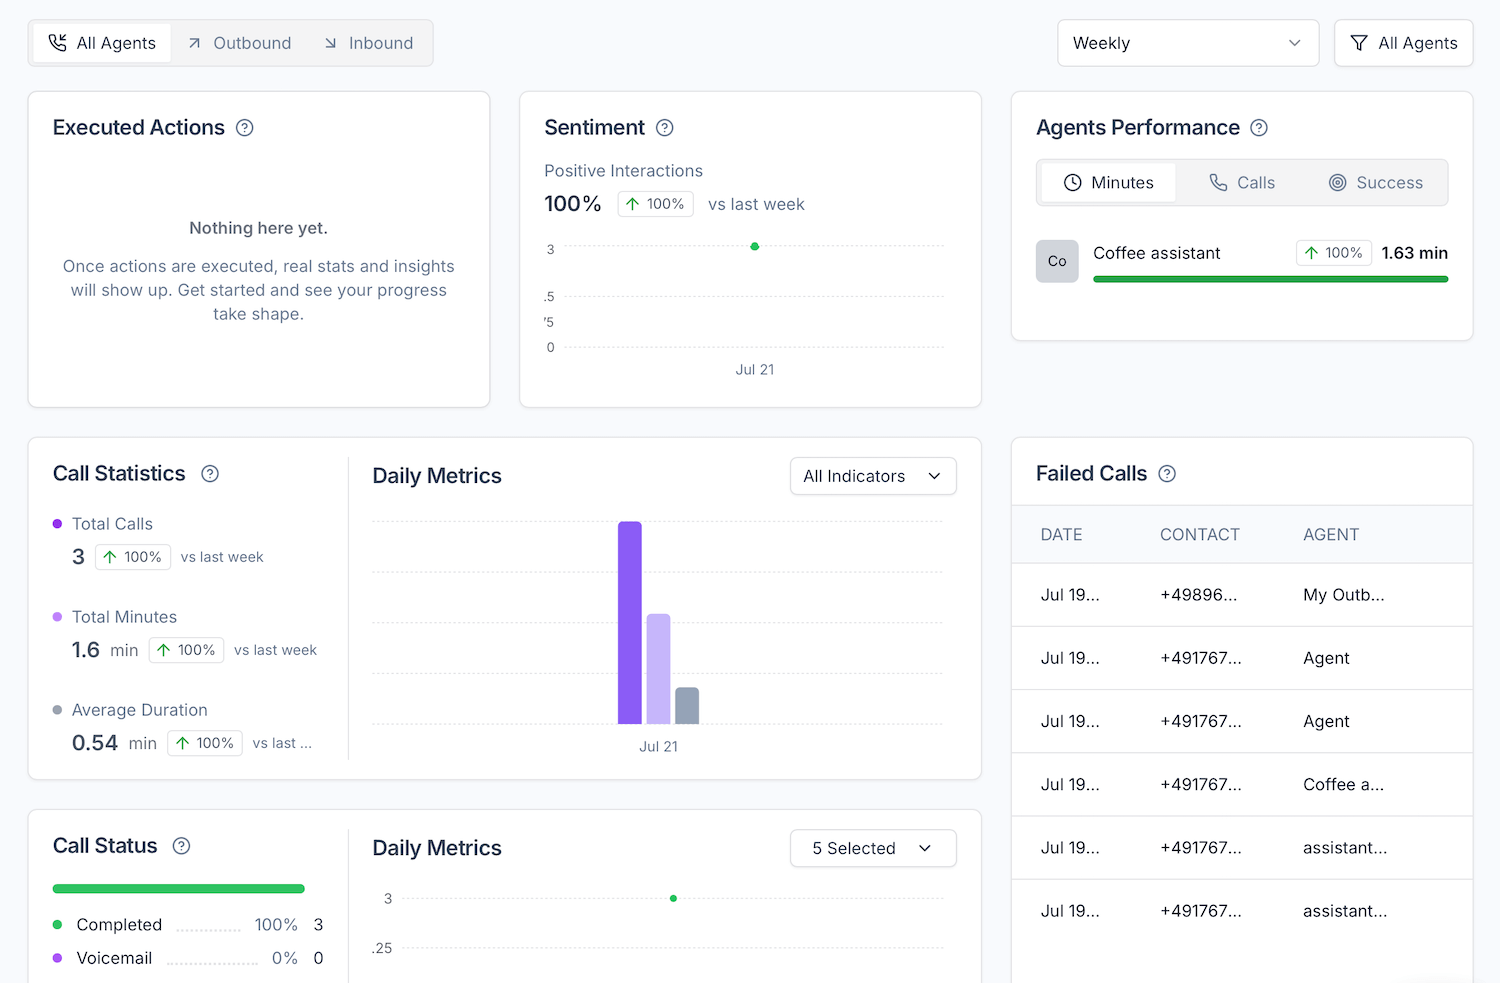Click the target icon on the Success tab
Viewport: 1500px width, 983px height.
coord(1338,182)
